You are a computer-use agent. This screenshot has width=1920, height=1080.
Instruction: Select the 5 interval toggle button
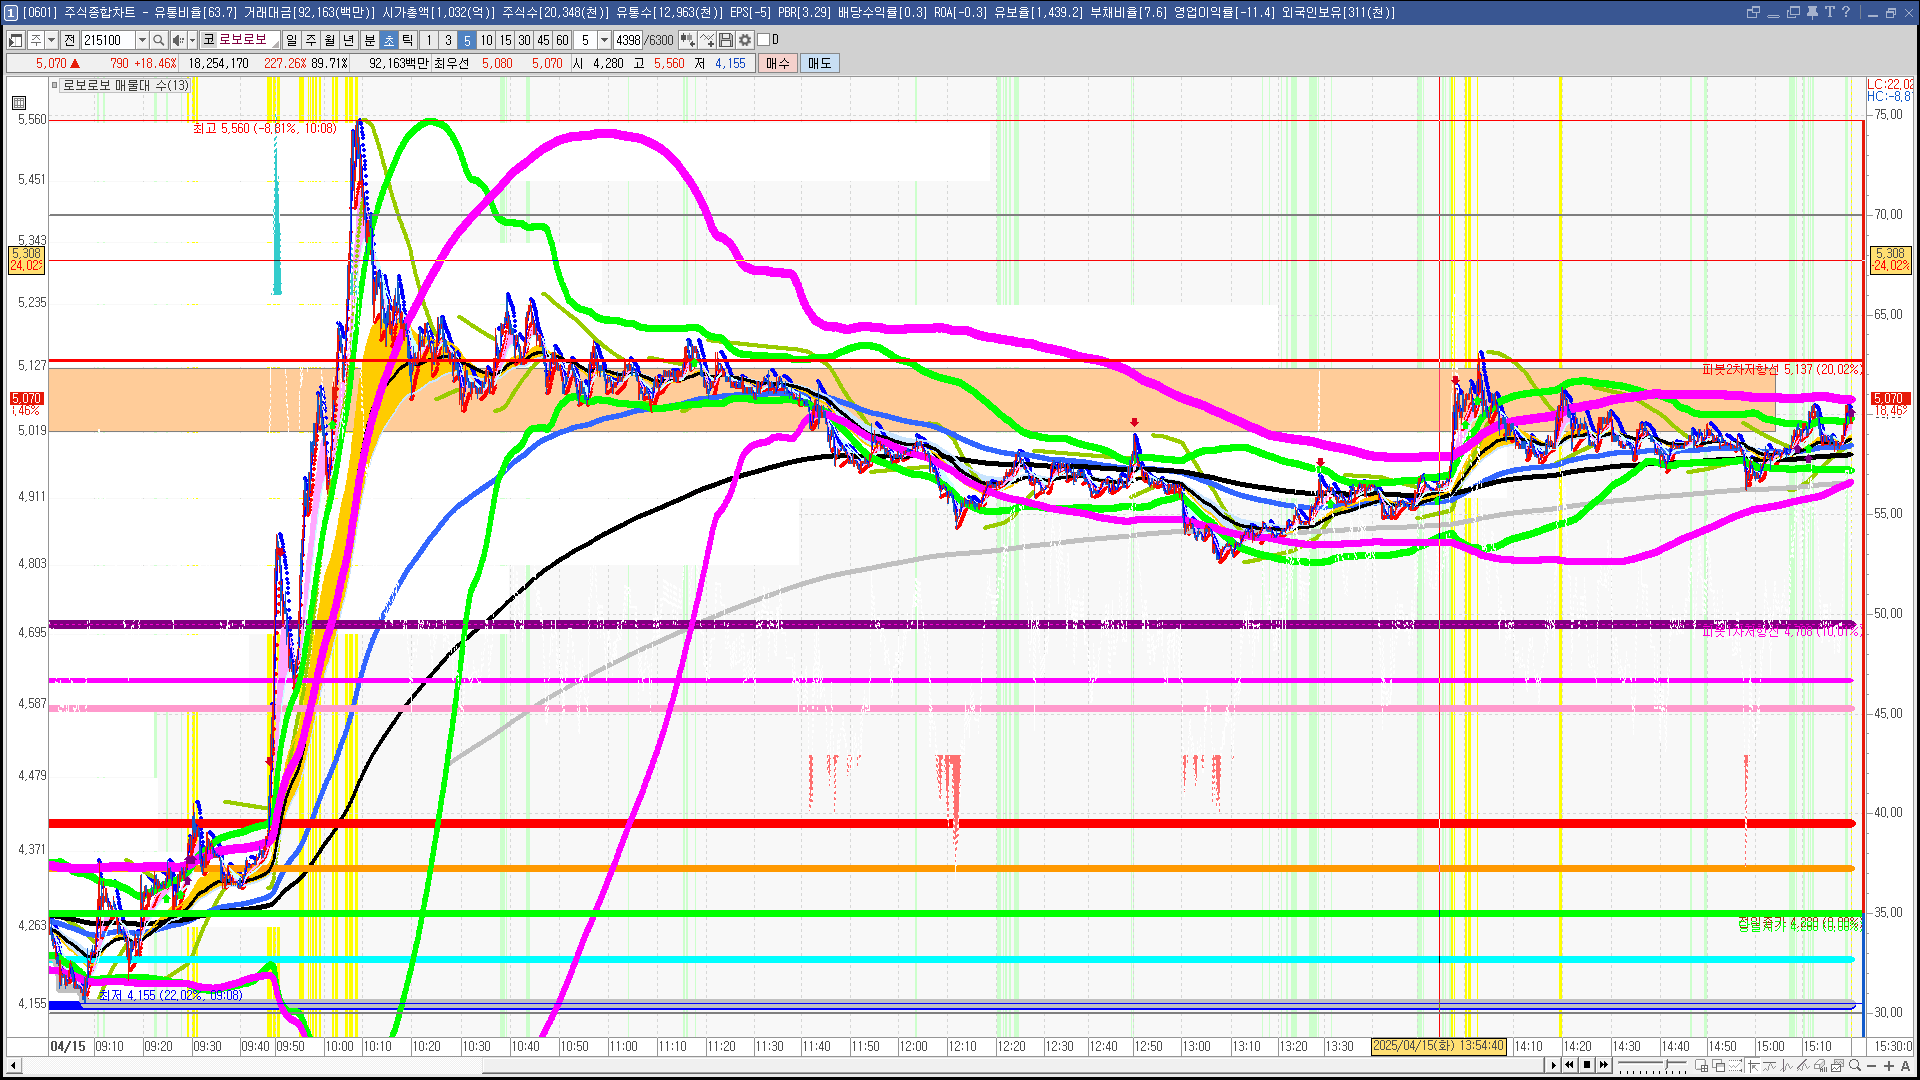tap(466, 40)
